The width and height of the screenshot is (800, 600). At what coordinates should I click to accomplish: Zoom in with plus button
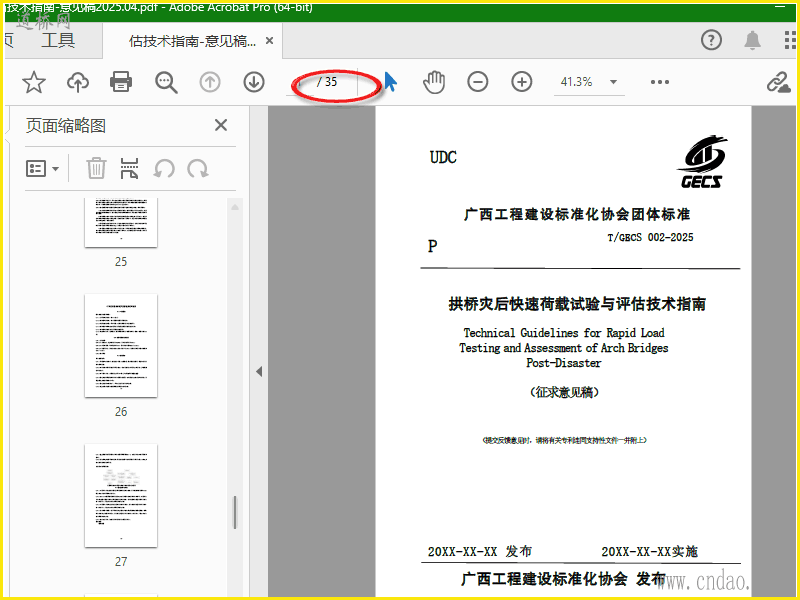click(521, 82)
